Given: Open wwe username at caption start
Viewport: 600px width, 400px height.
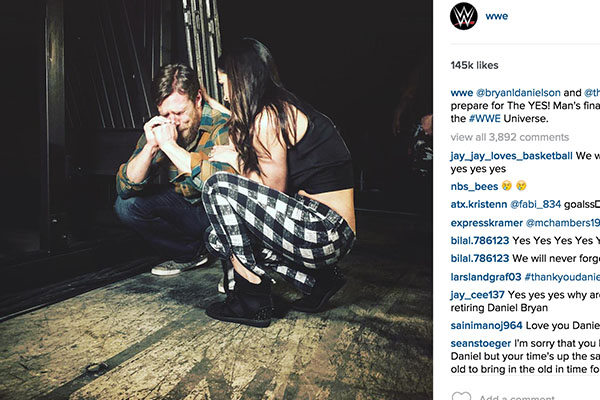Looking at the screenshot, I should pos(462,93).
